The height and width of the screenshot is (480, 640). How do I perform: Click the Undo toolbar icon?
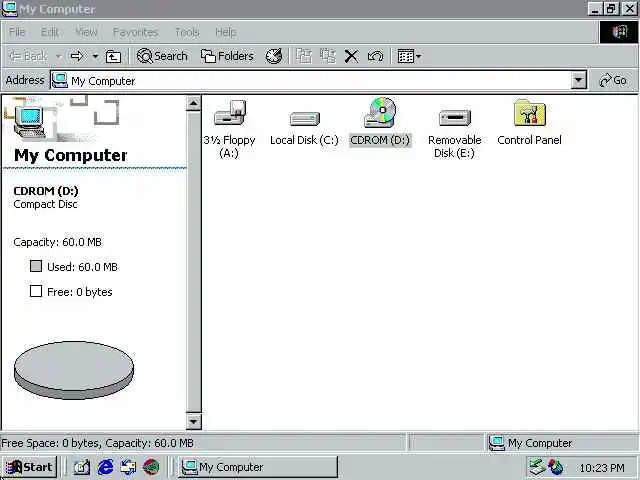pyautogui.click(x=376, y=56)
